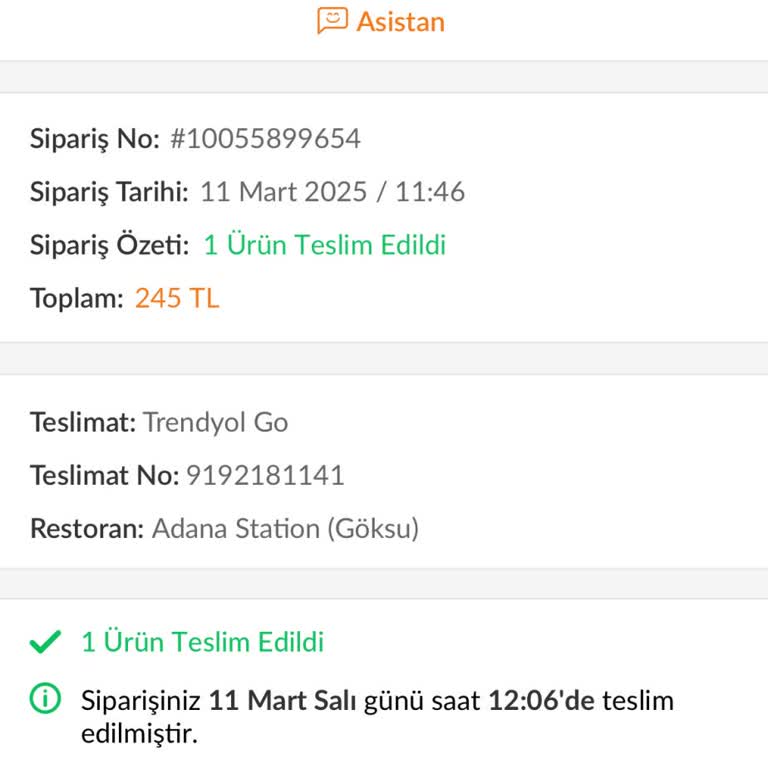Click the bold 12:06'de delivery time
The image size is (768, 768).
click(x=541, y=700)
